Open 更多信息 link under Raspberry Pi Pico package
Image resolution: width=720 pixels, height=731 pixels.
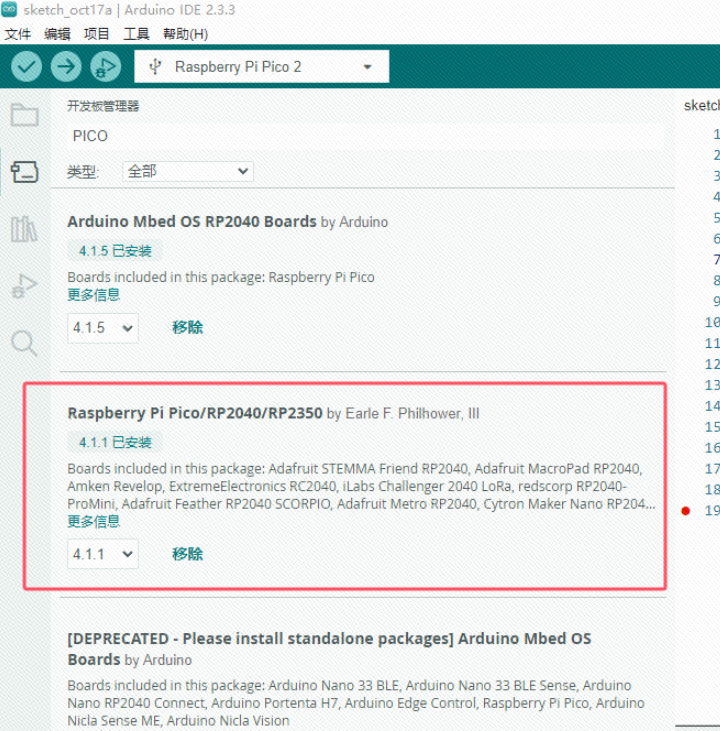94,521
